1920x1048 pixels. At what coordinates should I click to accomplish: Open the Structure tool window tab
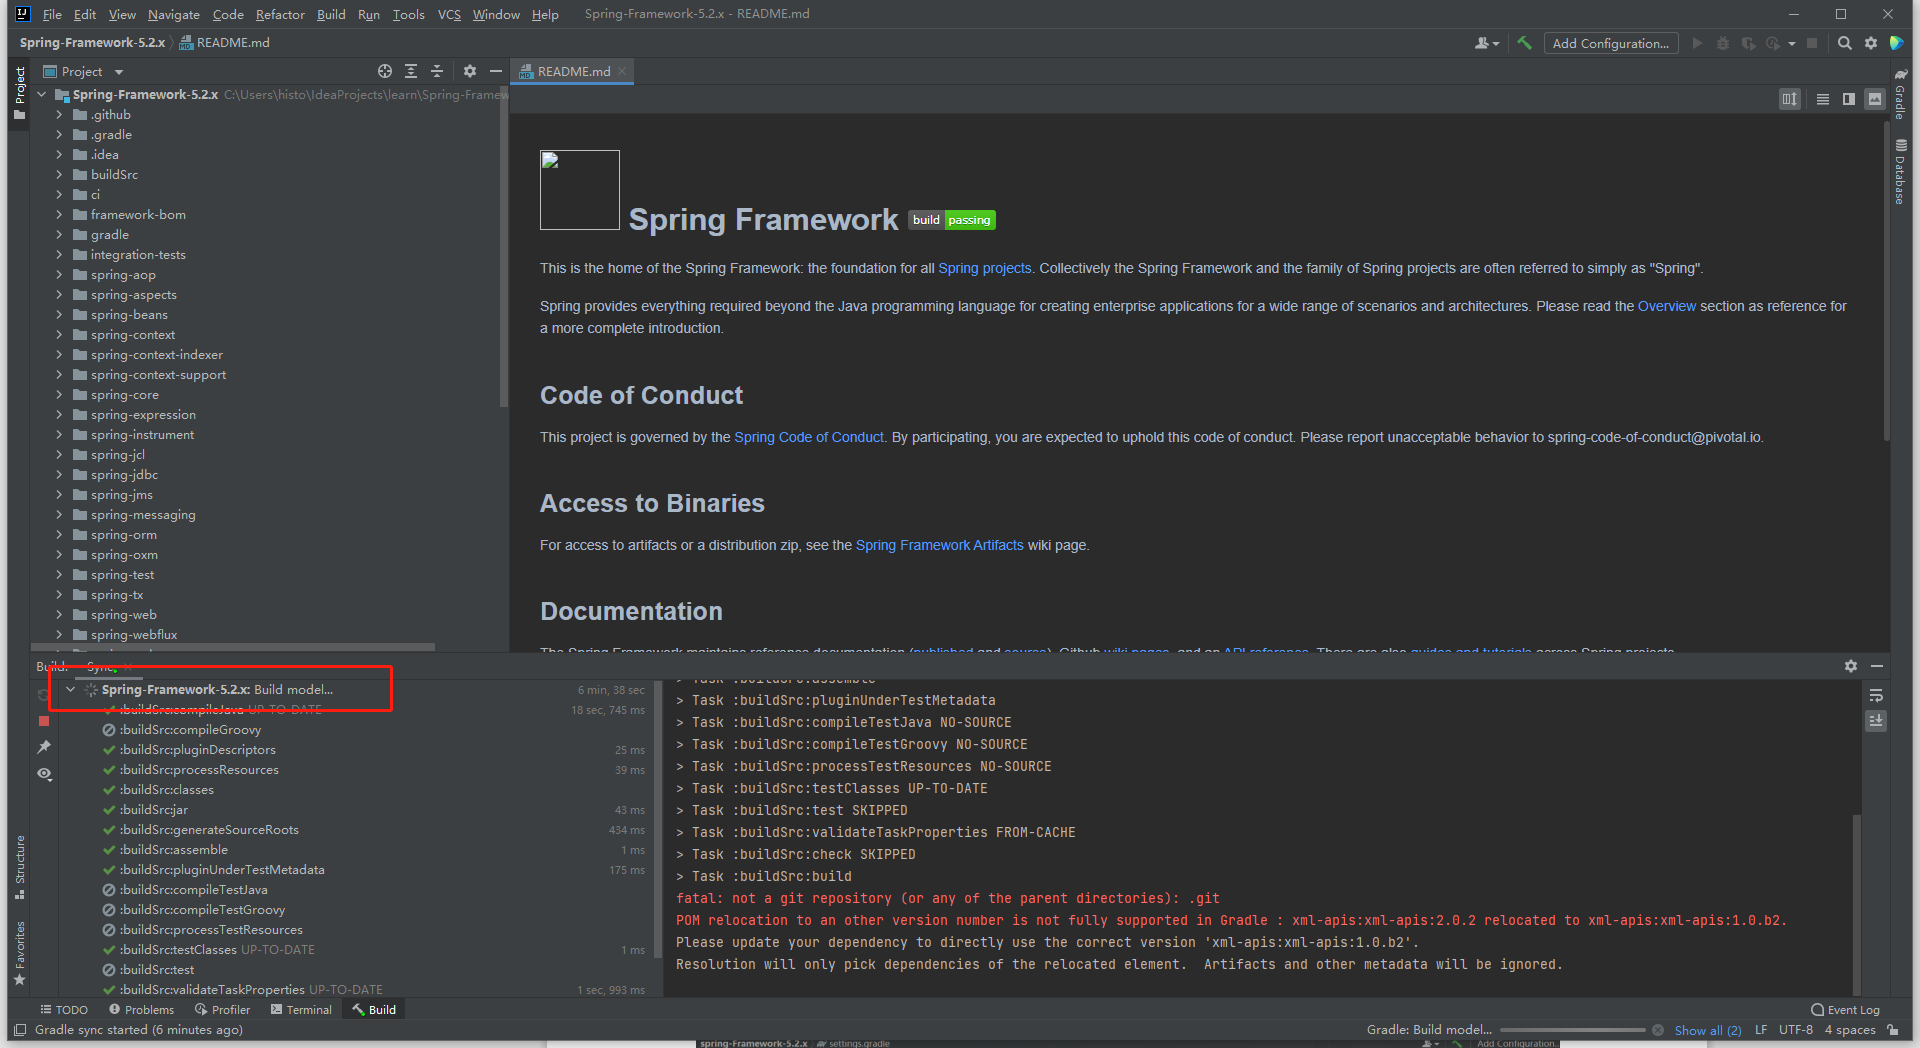tap(20, 866)
